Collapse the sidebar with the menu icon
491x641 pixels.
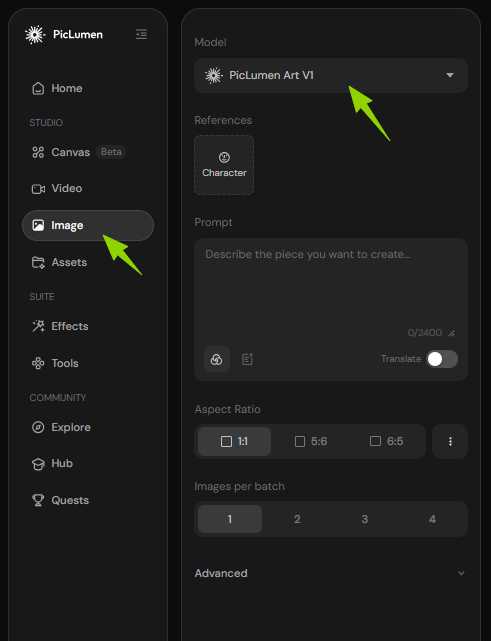coord(141,34)
